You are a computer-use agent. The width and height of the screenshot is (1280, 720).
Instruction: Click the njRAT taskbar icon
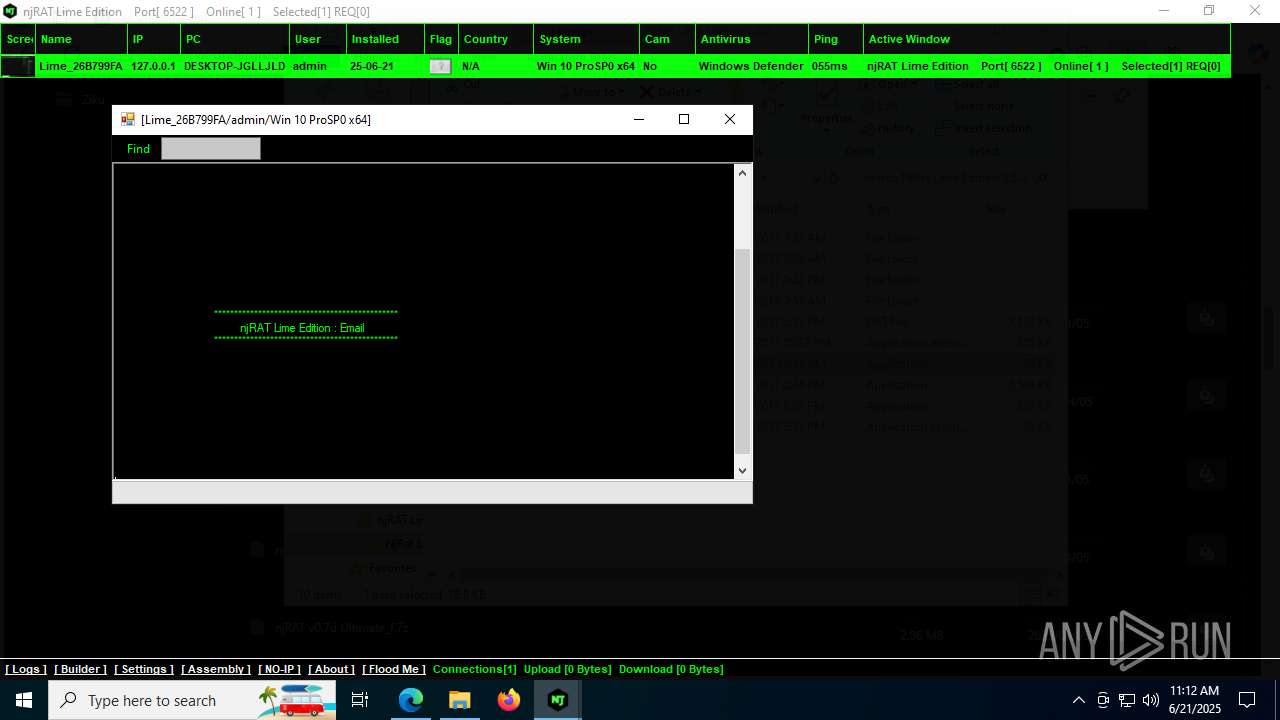coord(558,700)
